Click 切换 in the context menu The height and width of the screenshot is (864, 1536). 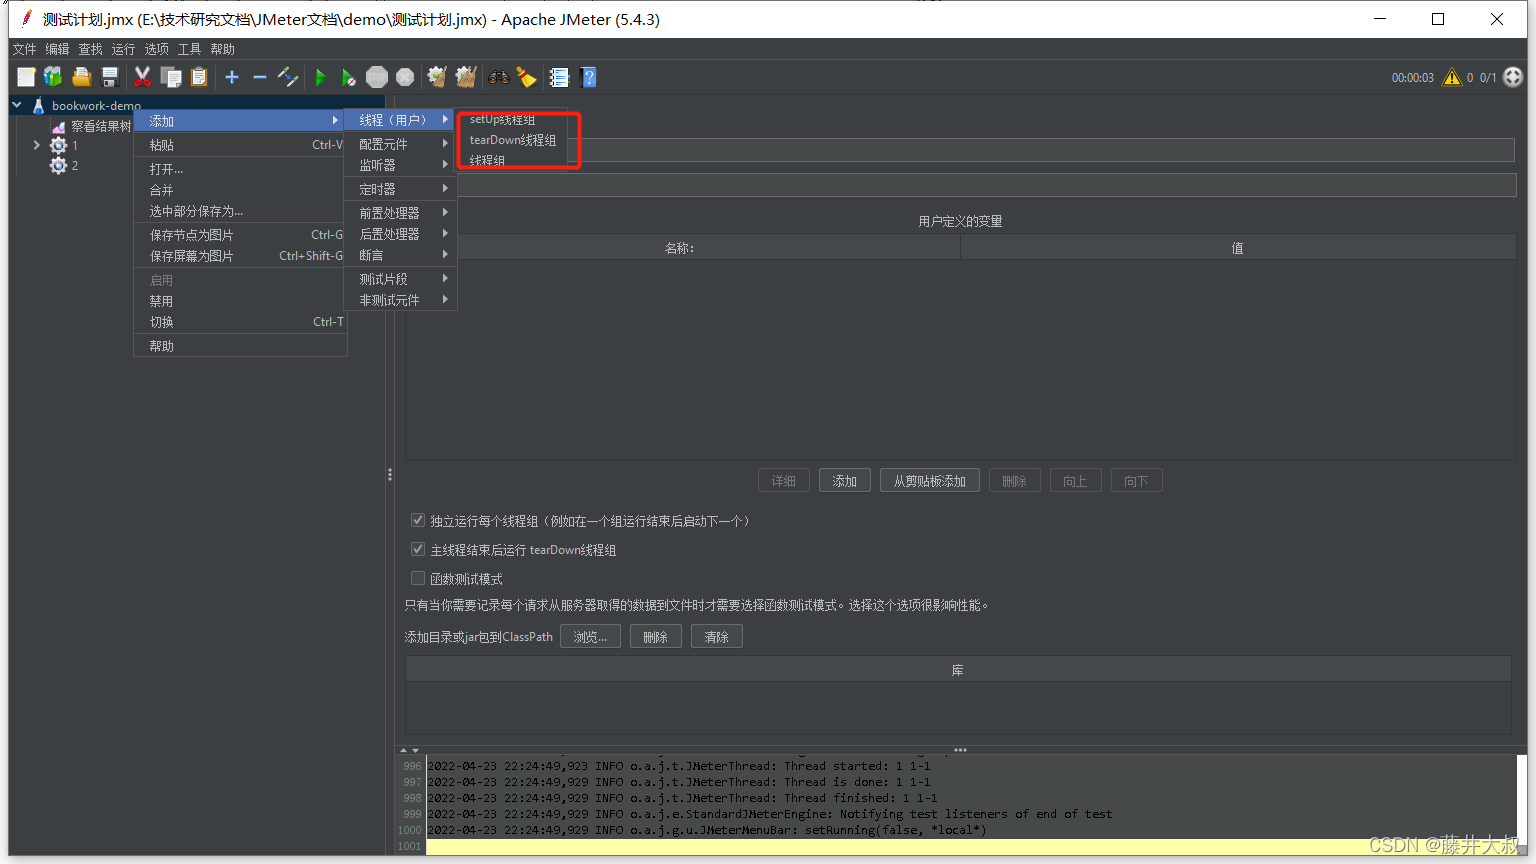[240, 322]
